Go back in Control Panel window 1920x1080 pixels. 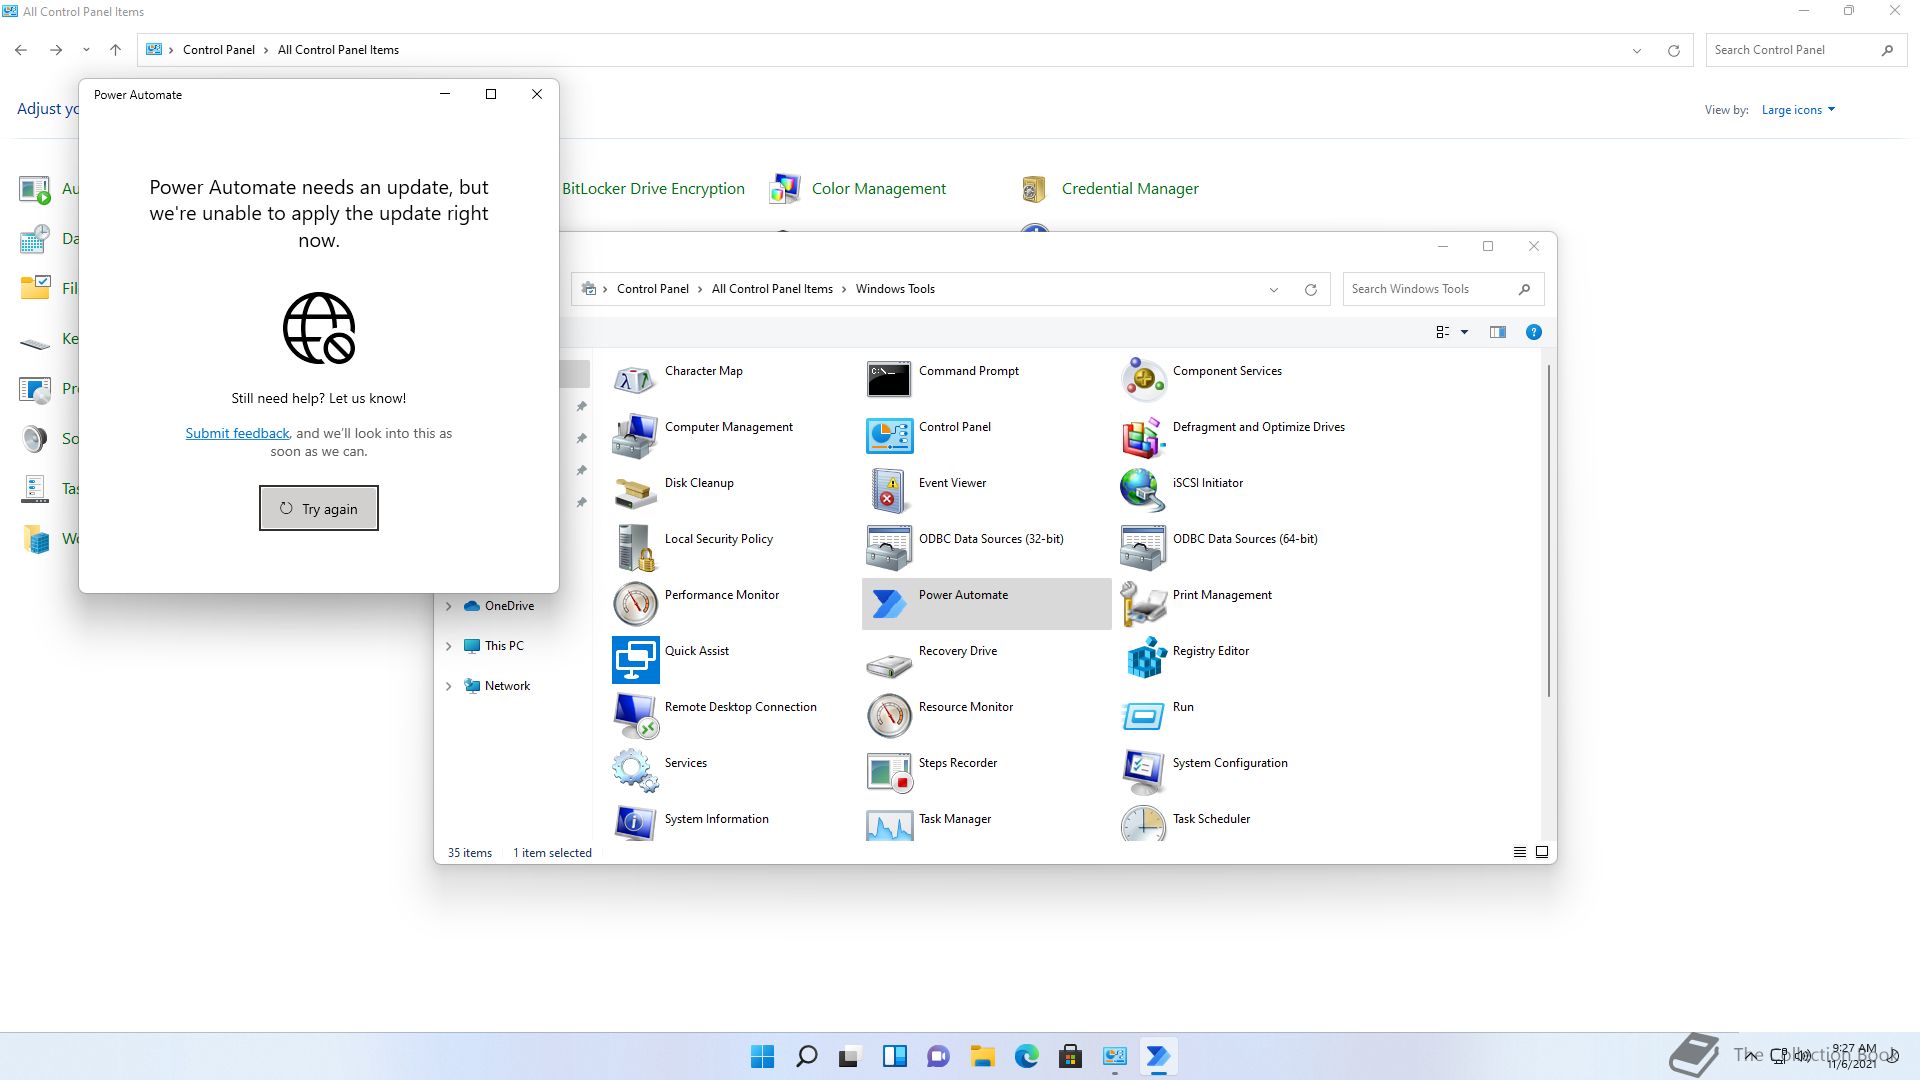(21, 50)
